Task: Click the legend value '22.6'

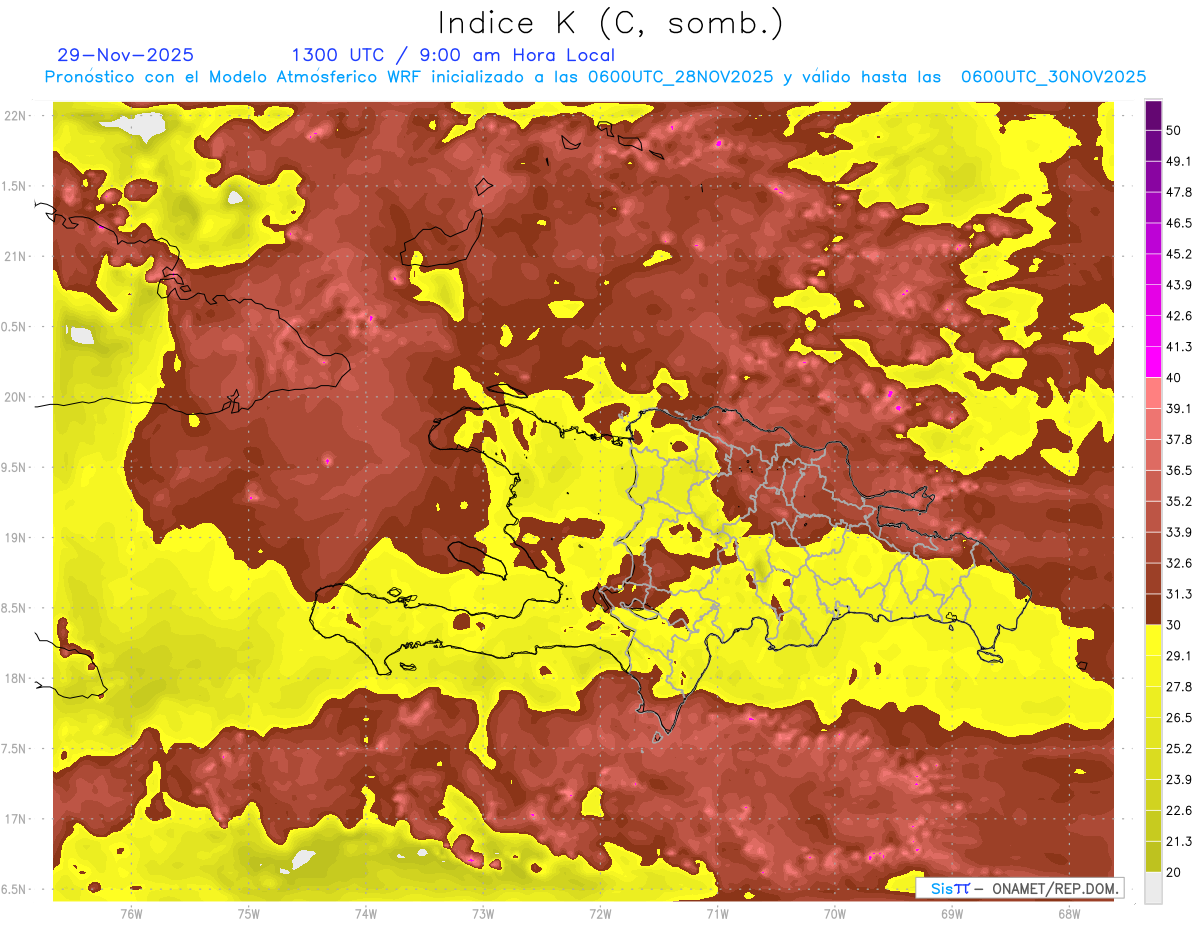Action: click(1179, 811)
